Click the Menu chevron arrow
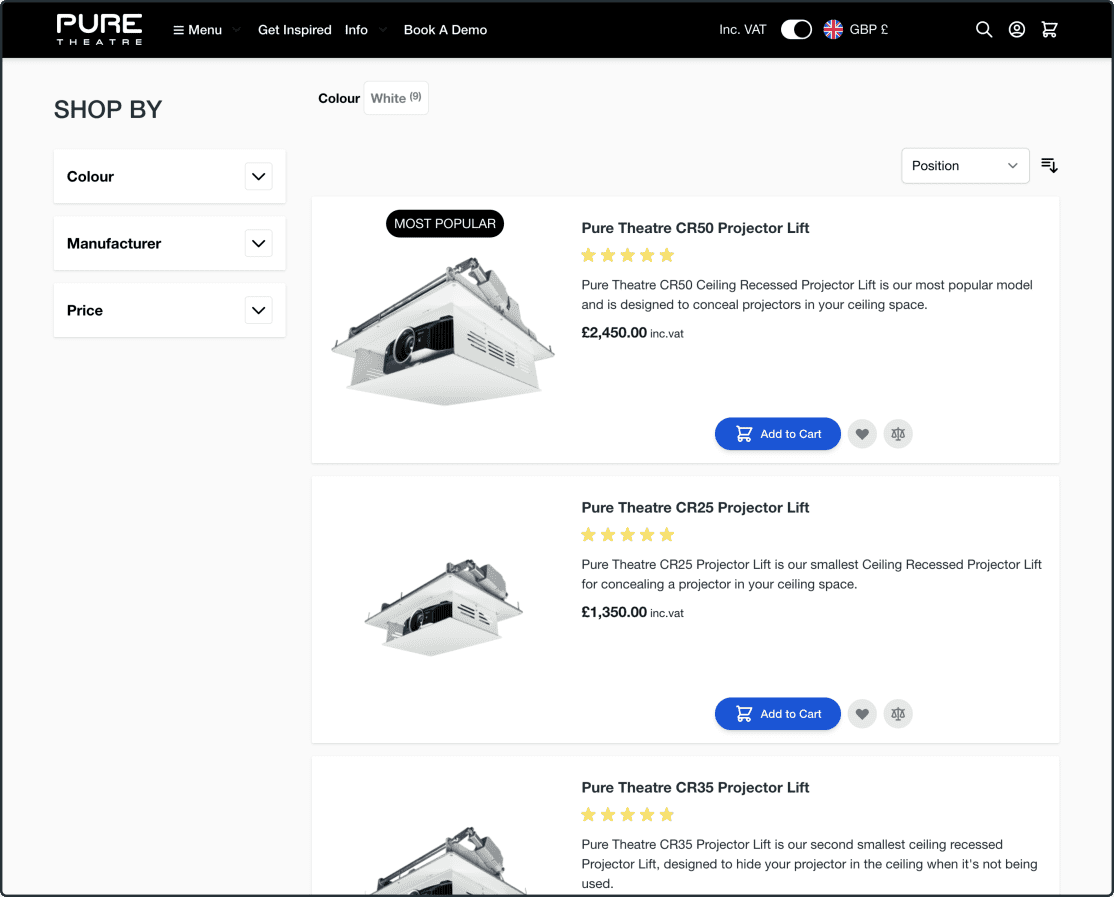The image size is (1114, 897). (237, 30)
